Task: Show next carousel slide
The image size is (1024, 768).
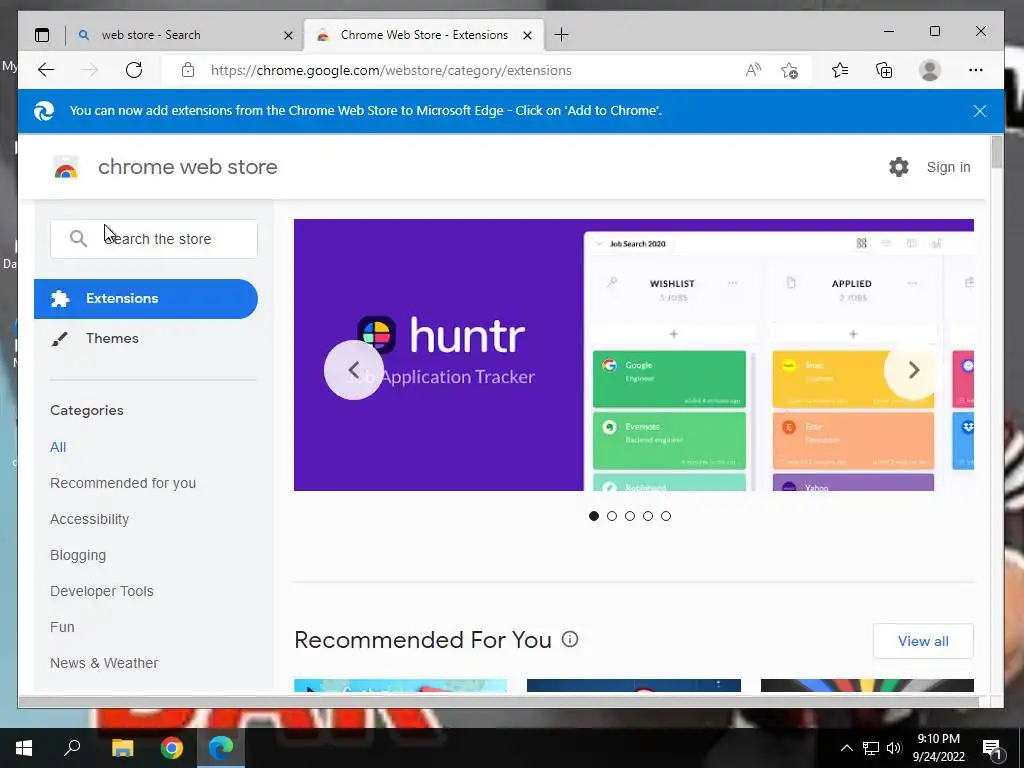Action: pyautogui.click(x=914, y=370)
